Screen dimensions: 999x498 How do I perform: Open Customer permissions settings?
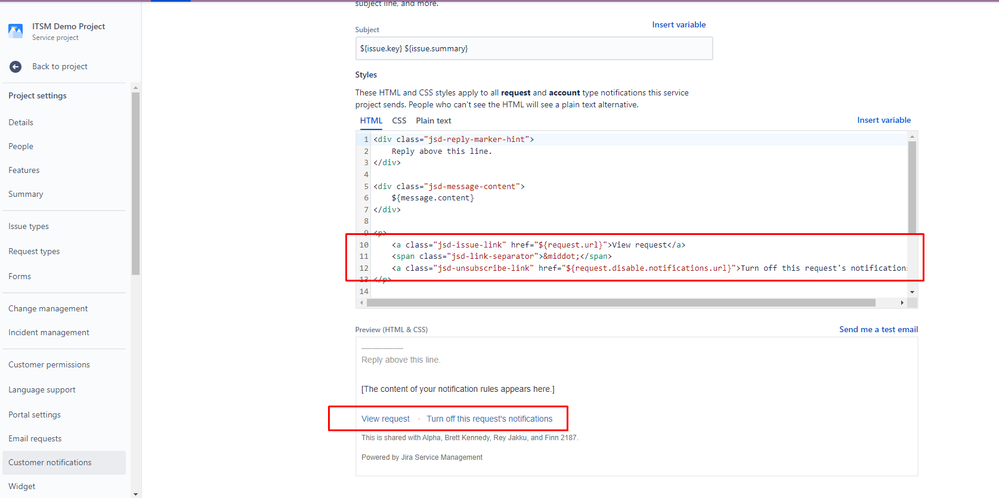point(49,365)
